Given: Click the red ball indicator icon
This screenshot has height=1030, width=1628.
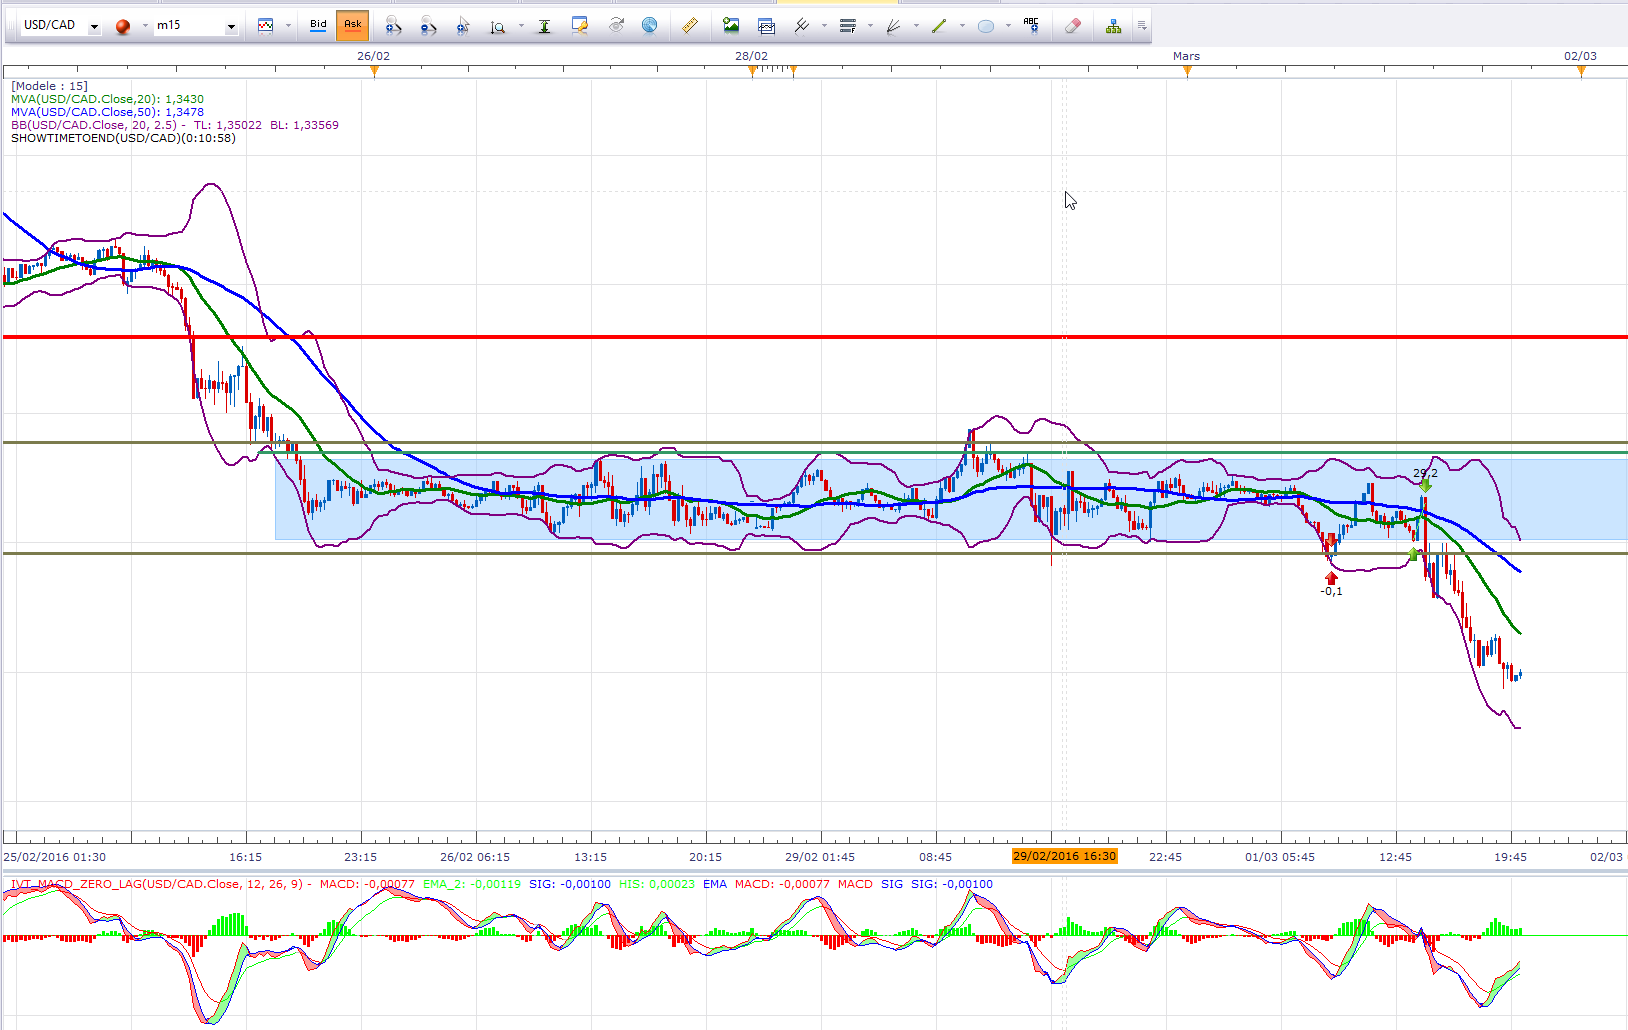Looking at the screenshot, I should 123,26.
